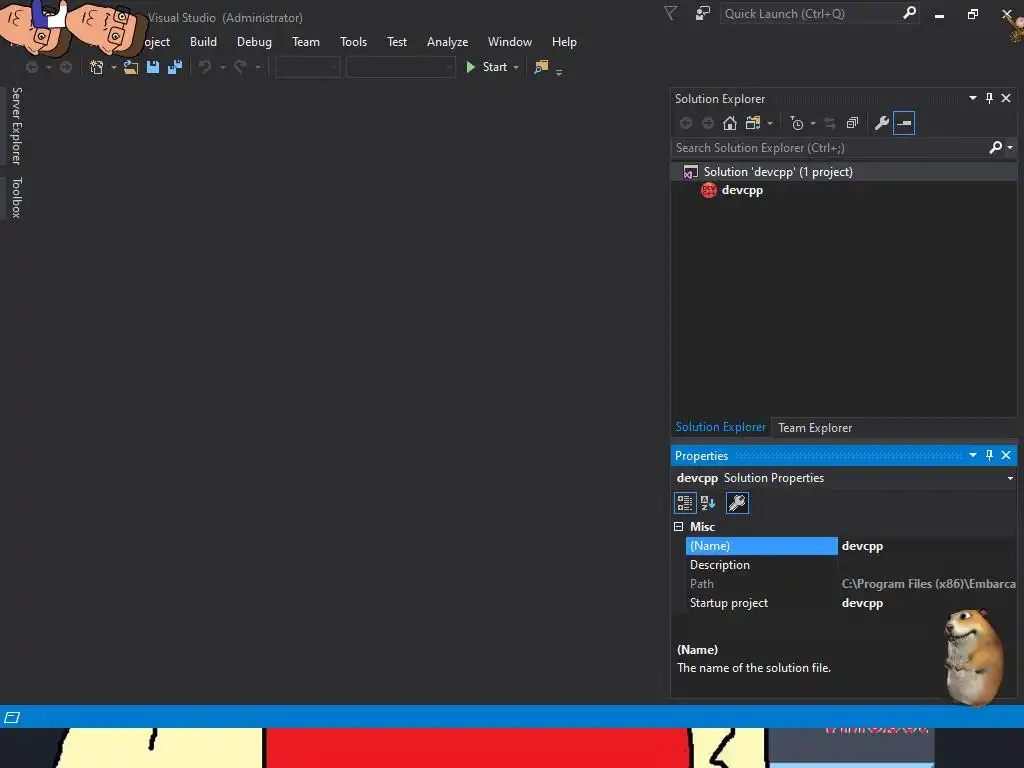1024x768 pixels.
Task: Open the Team menu
Action: pos(306,42)
